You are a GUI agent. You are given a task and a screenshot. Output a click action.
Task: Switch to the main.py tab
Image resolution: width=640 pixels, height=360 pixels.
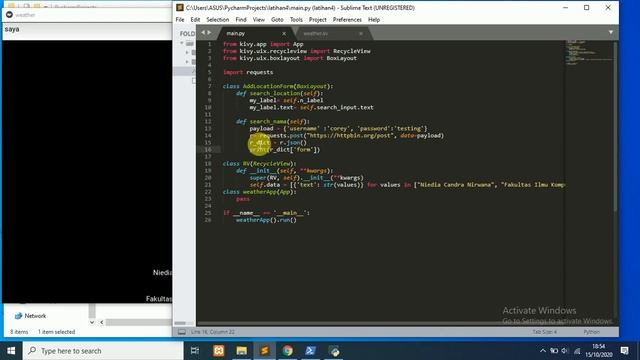236,33
